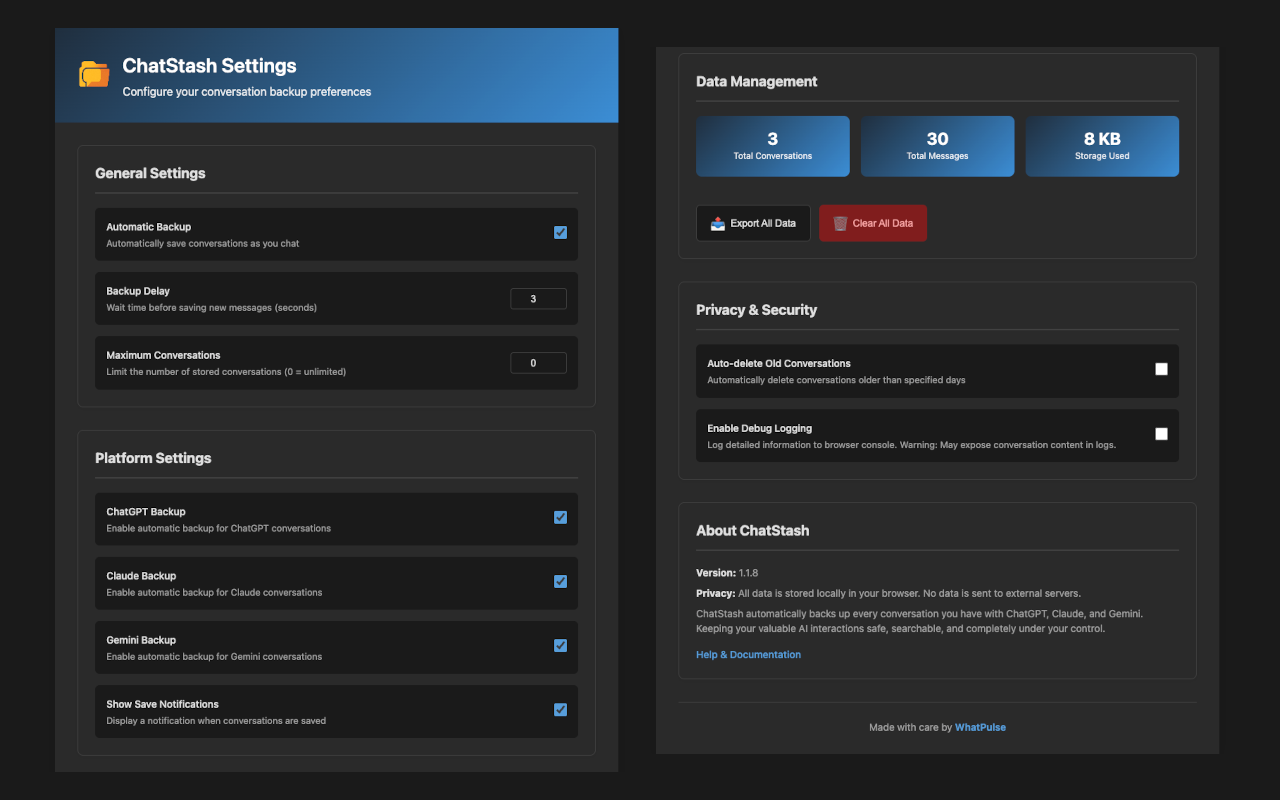The width and height of the screenshot is (1280, 800).
Task: Check Enable Debug Logging box
Action: pyautogui.click(x=1161, y=434)
